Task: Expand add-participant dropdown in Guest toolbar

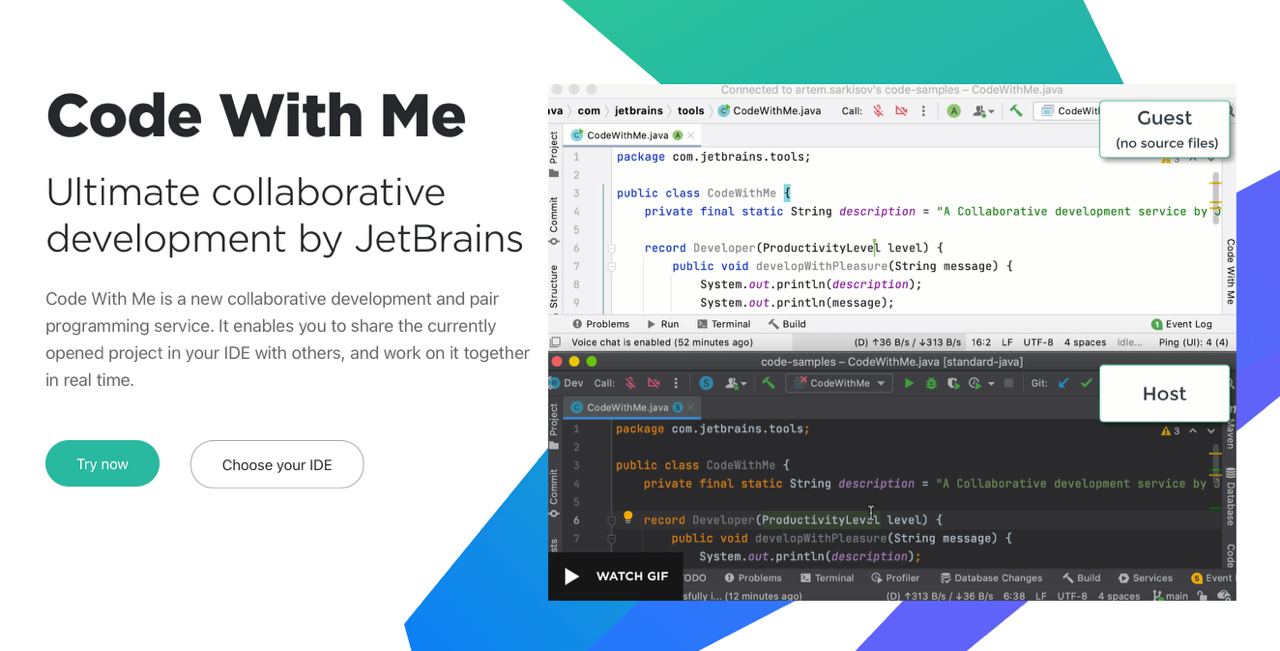Action: [x=983, y=111]
